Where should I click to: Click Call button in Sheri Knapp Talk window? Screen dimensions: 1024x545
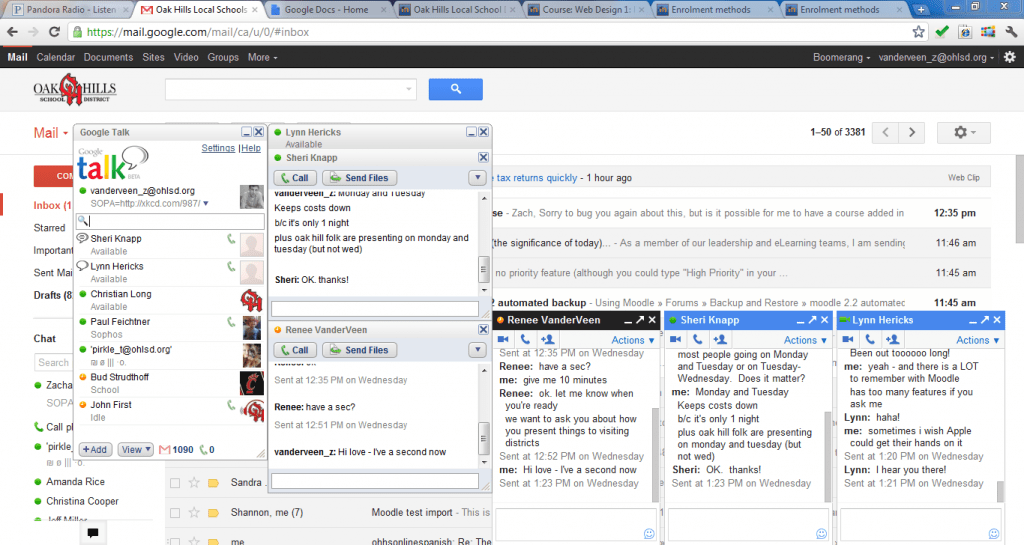point(295,178)
